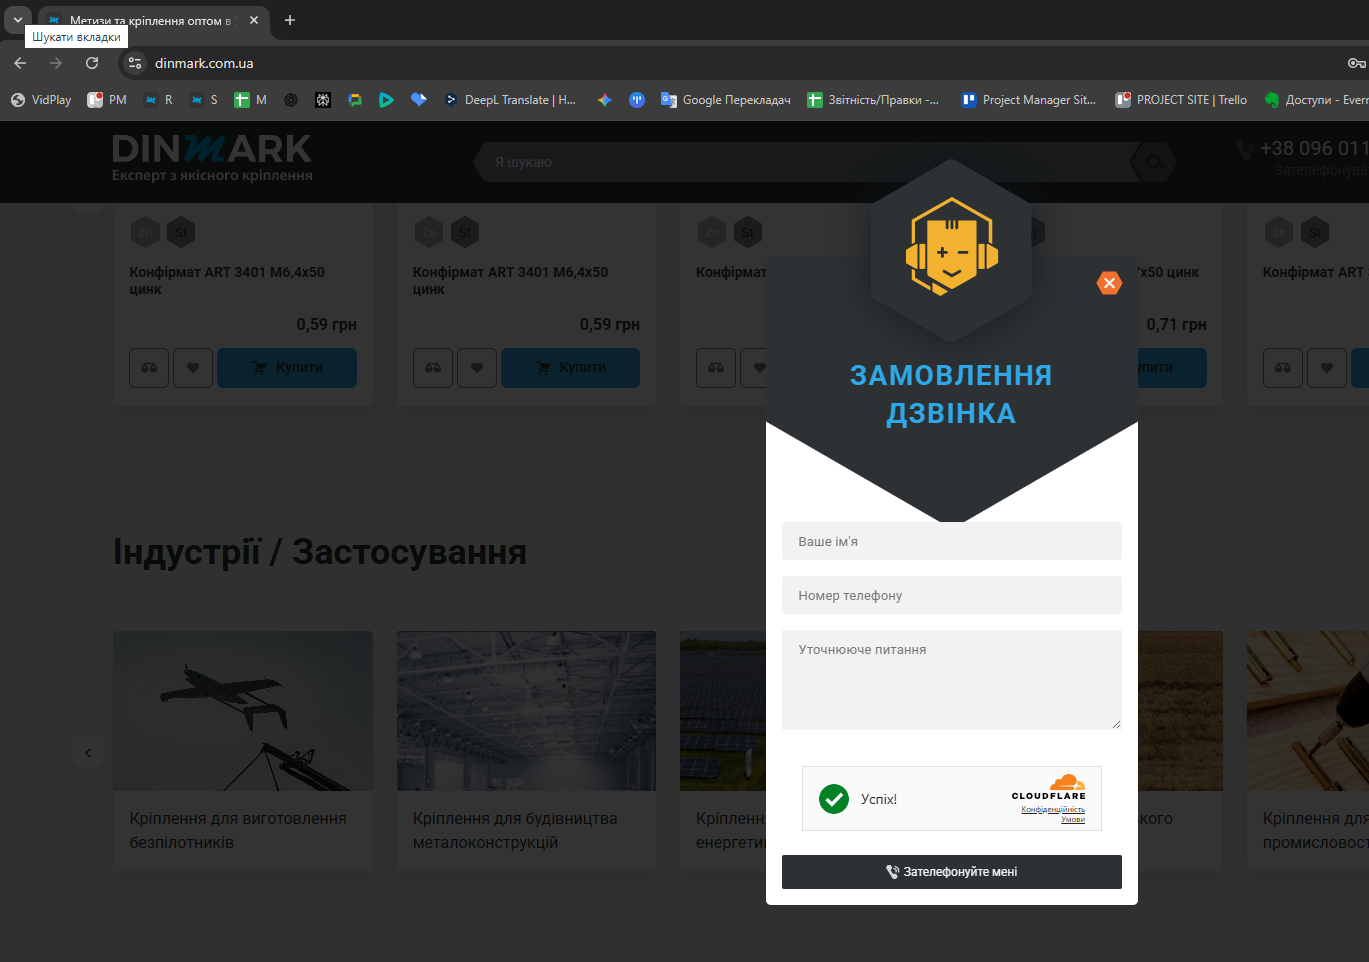Image resolution: width=1369 pixels, height=962 pixels.
Task: Open the metal structures hall thumbnail
Action: [526, 711]
